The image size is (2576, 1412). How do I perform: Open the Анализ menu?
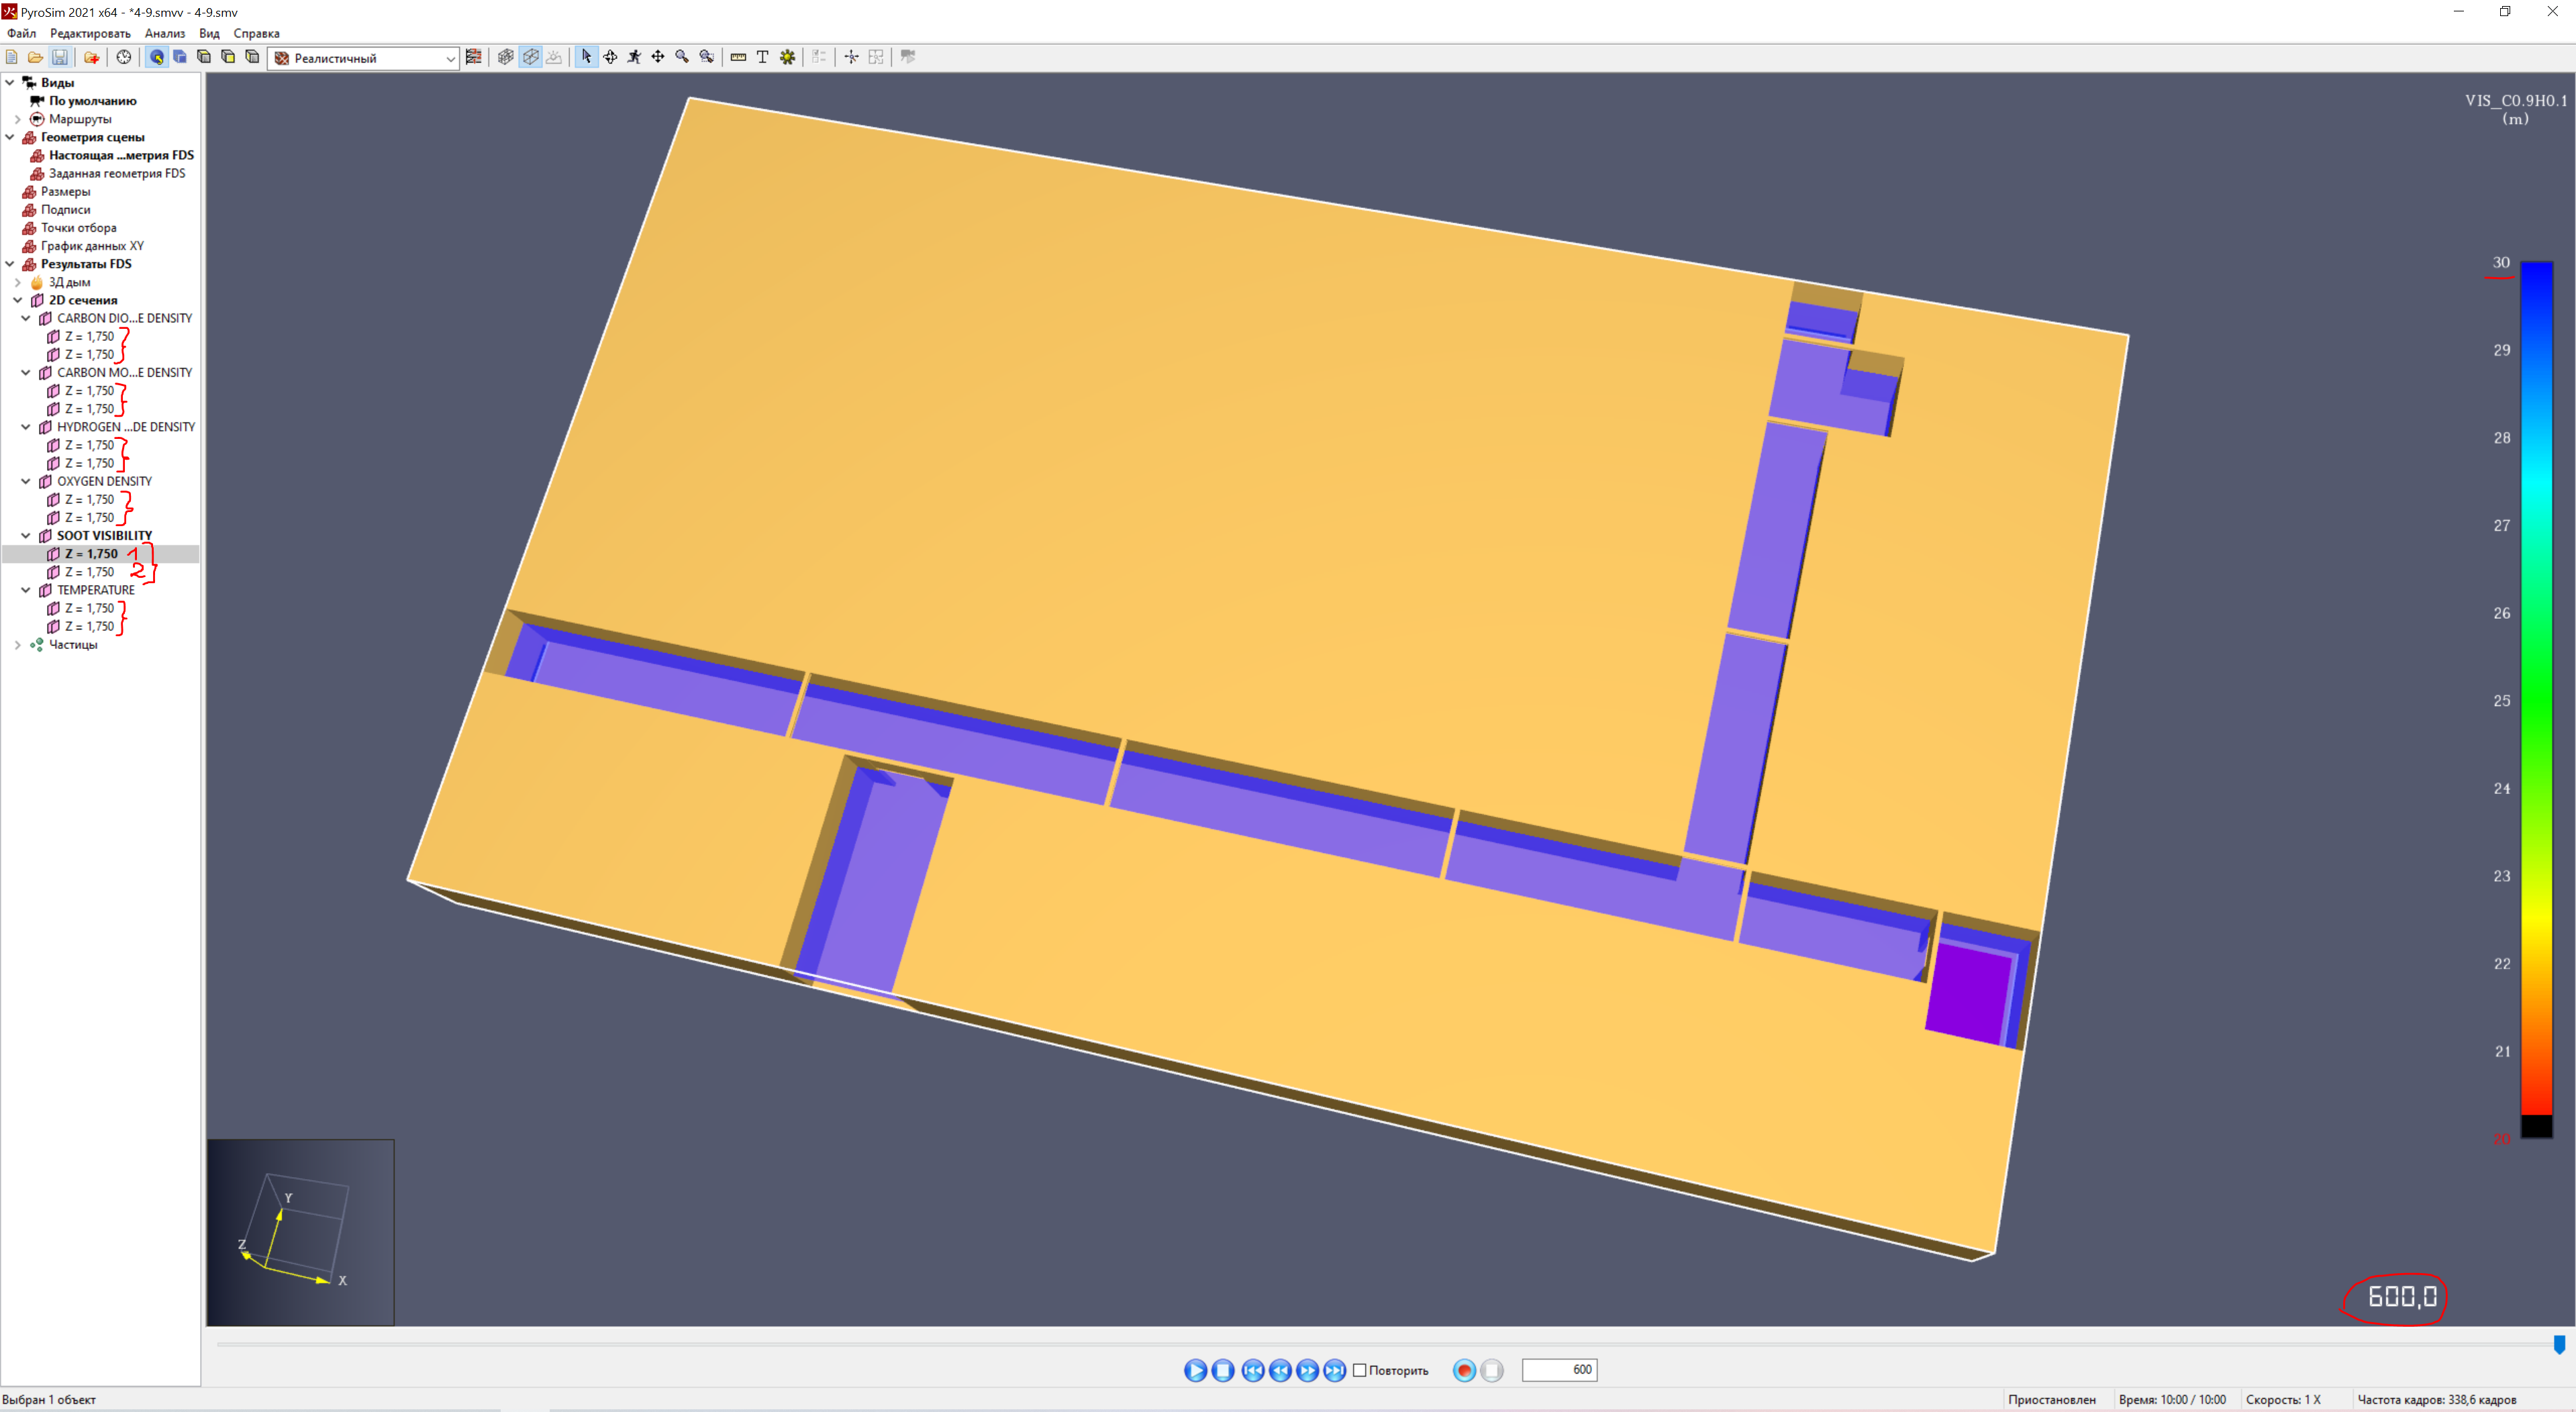(165, 33)
